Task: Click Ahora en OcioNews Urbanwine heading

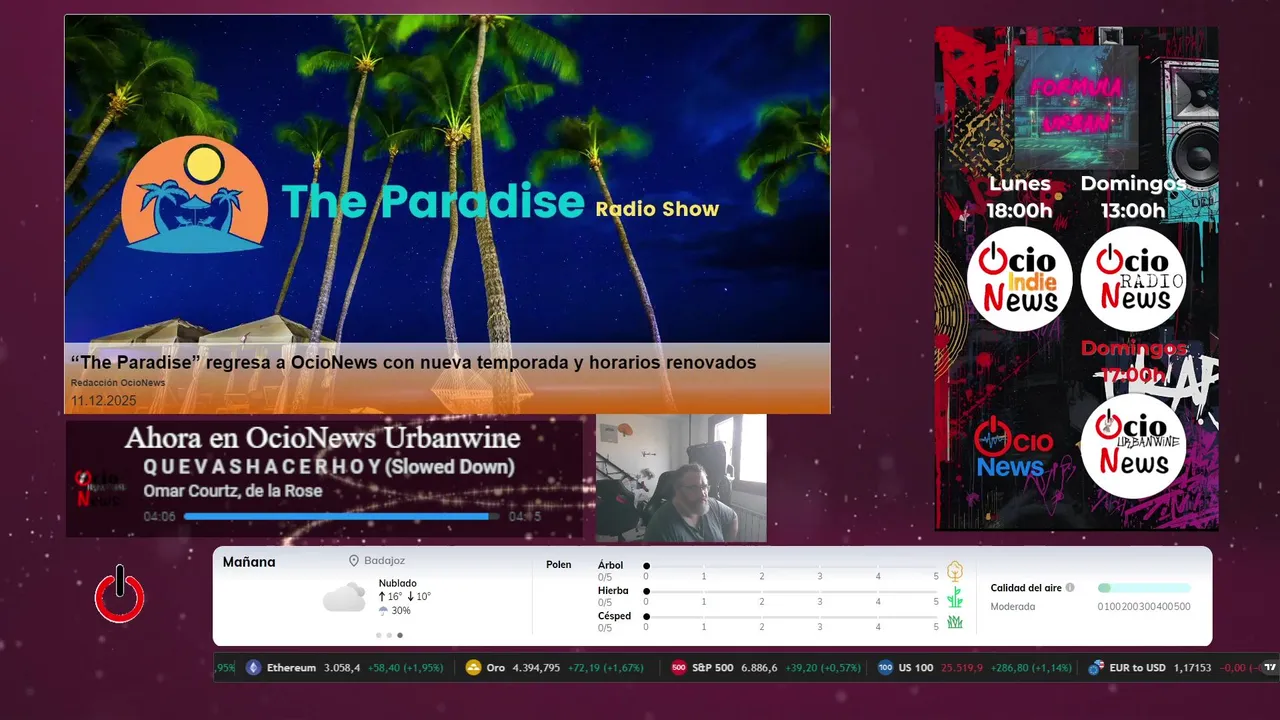Action: tap(322, 438)
